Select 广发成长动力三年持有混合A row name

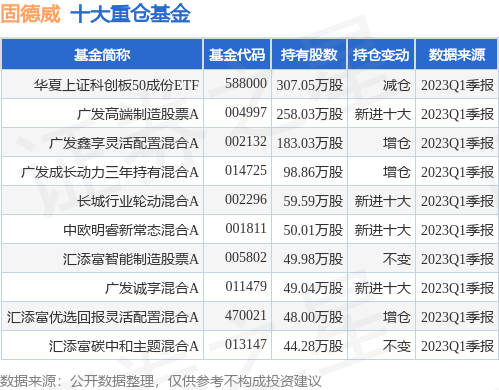coord(110,172)
